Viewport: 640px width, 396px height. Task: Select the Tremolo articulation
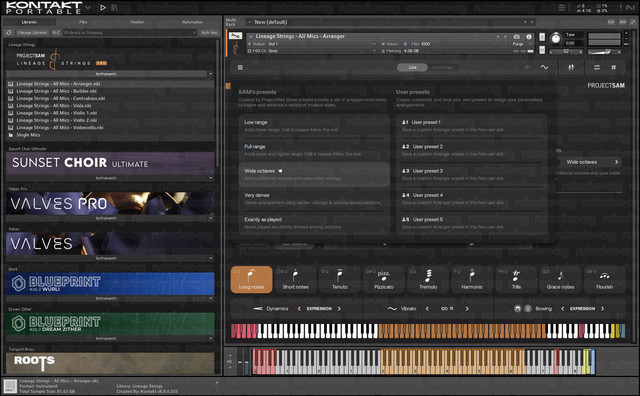[428, 279]
